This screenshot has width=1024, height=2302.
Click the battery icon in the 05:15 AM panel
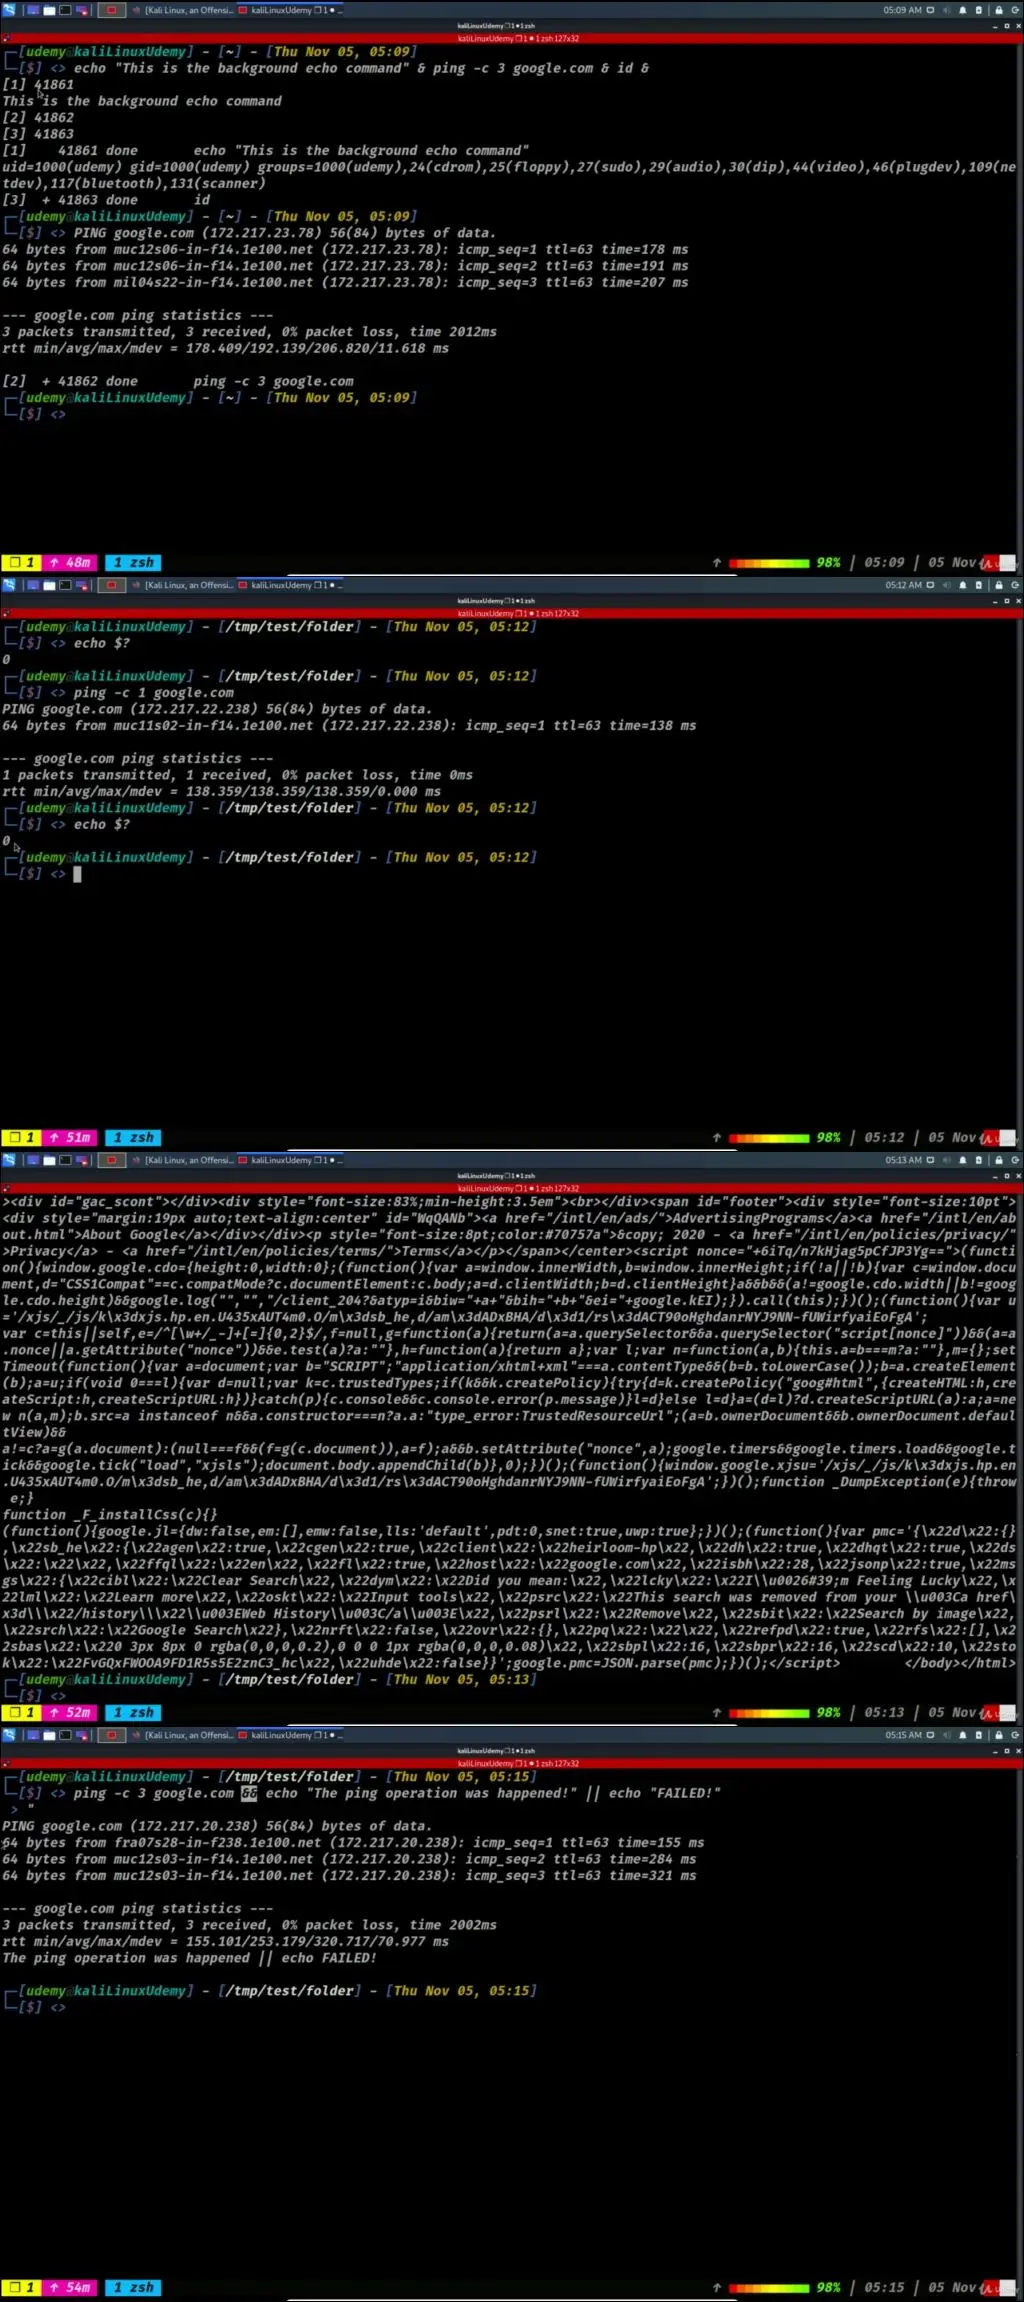click(979, 1735)
